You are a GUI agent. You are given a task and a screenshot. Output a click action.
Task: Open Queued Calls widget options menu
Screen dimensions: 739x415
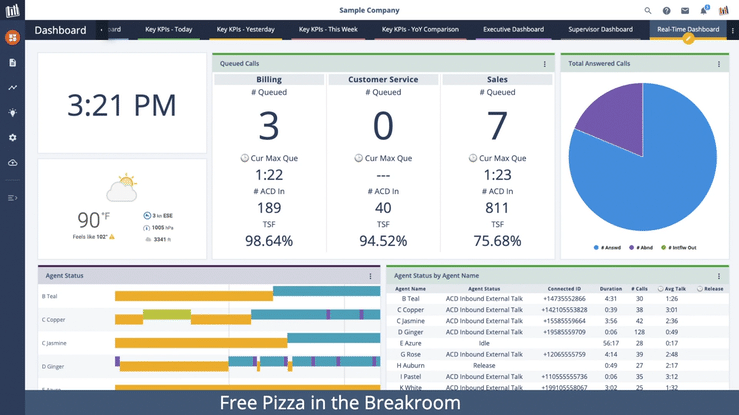[x=545, y=64]
